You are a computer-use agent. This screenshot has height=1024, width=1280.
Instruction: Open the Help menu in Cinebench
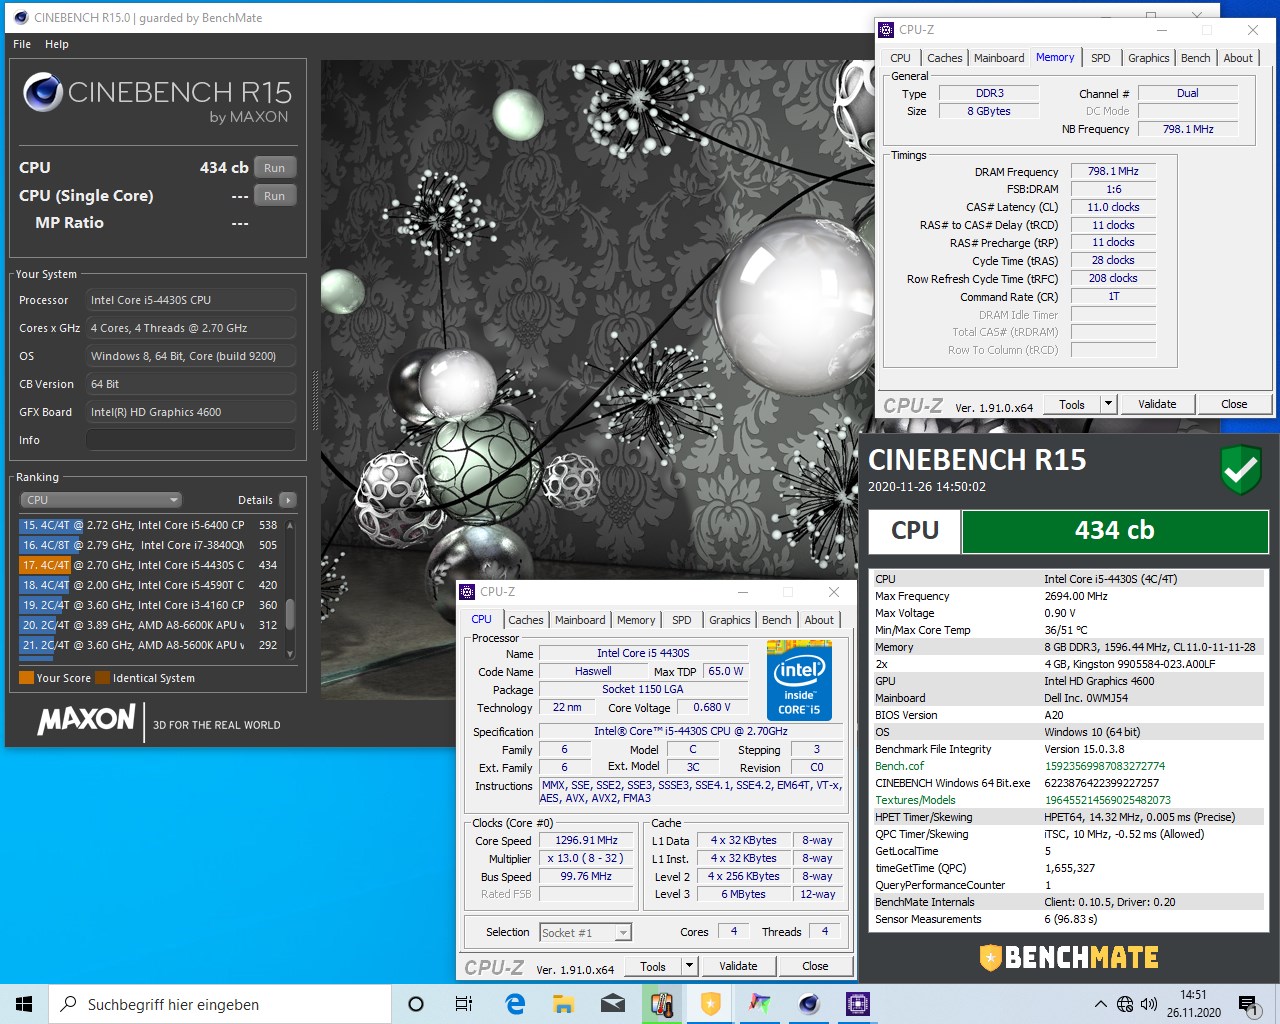57,44
